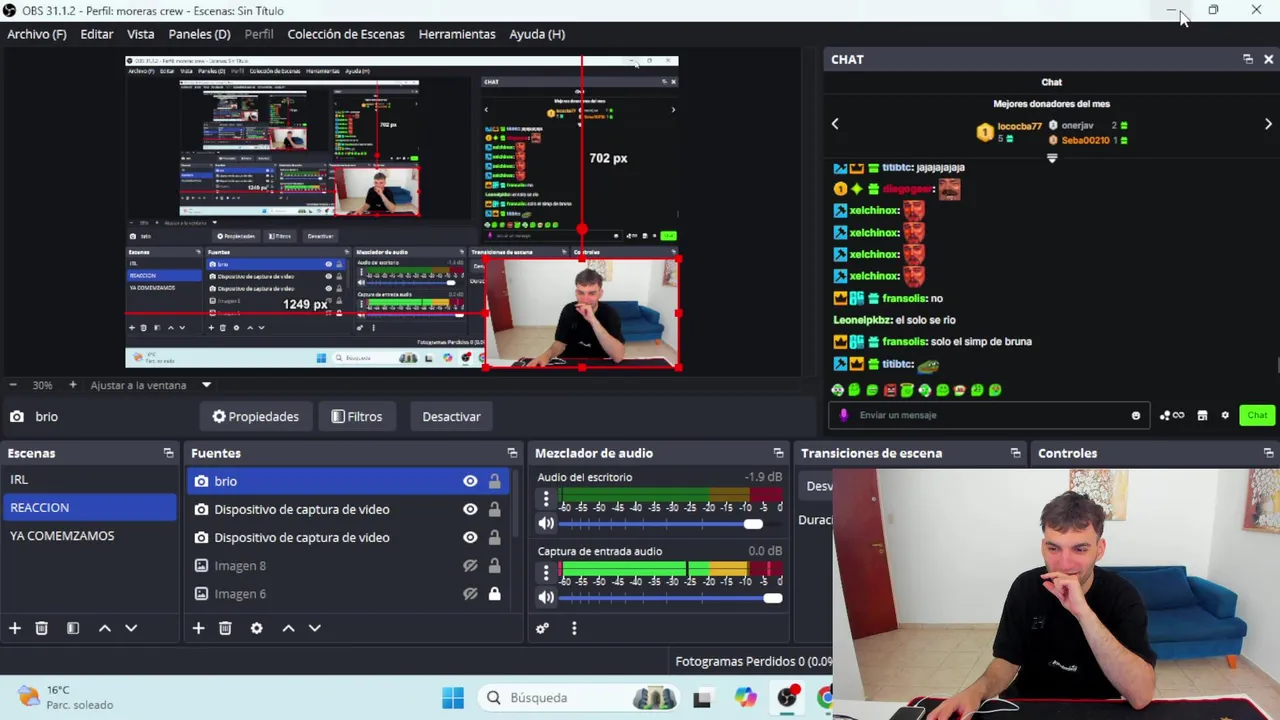Viewport: 1280px width, 720px height.
Task: Open chat settings gear icon
Action: coord(1225,415)
